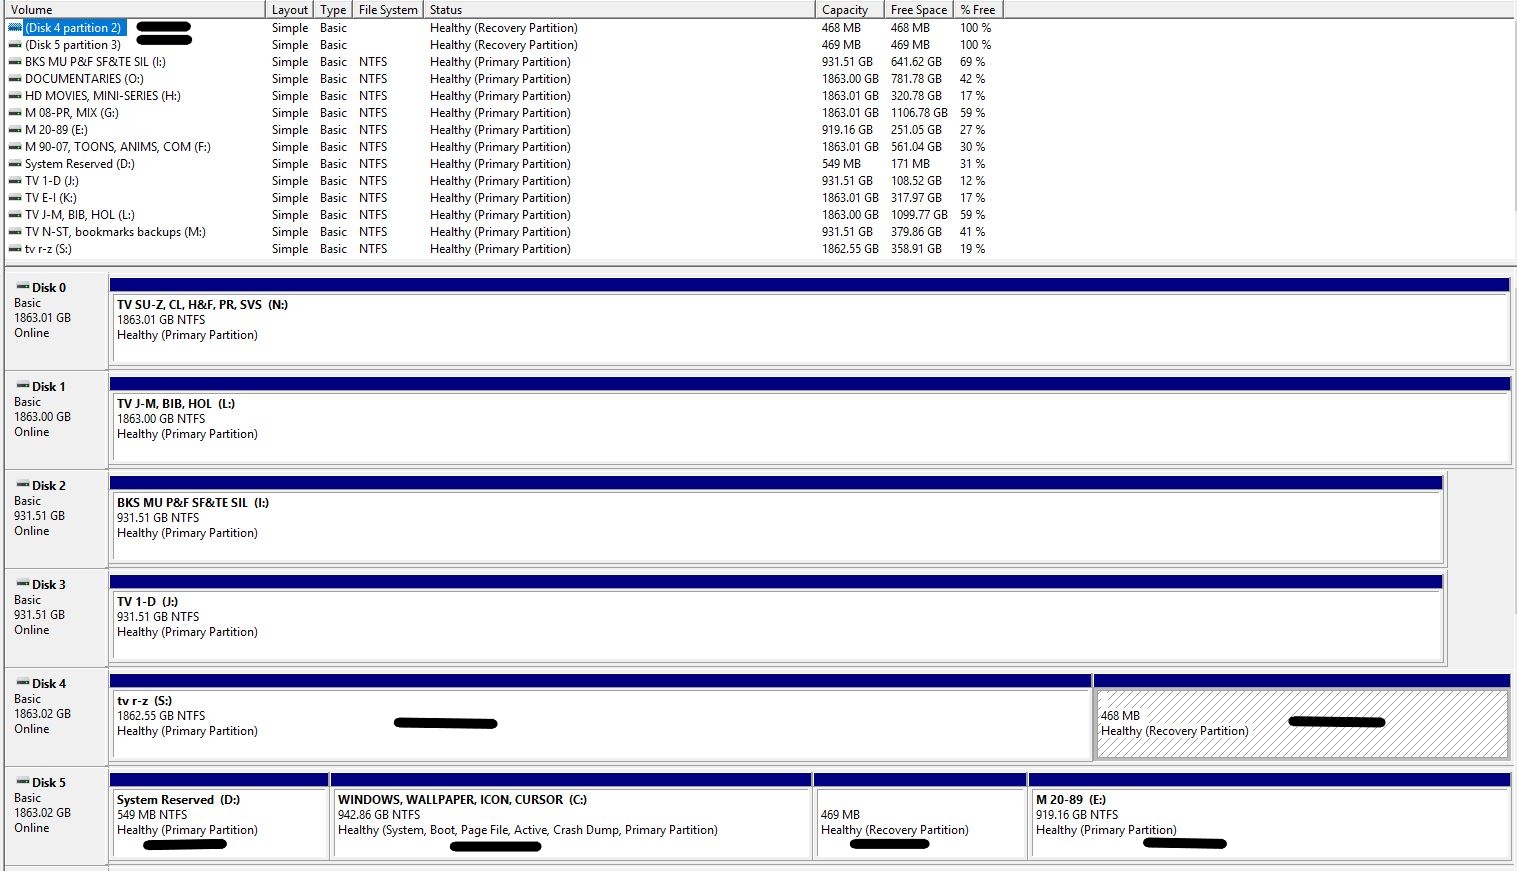Viewport: 1517px width, 871px height.
Task: Select the 468 MB recovery partition block on Disk 4
Action: [1302, 718]
